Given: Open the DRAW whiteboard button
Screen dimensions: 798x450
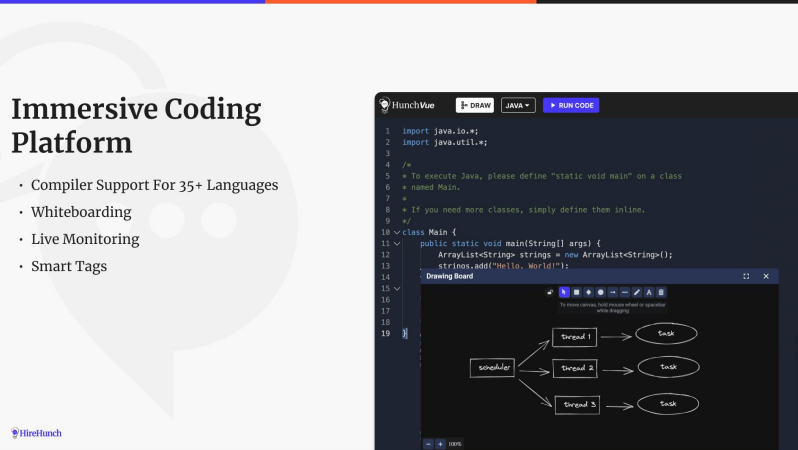Looking at the screenshot, I should pos(475,105).
